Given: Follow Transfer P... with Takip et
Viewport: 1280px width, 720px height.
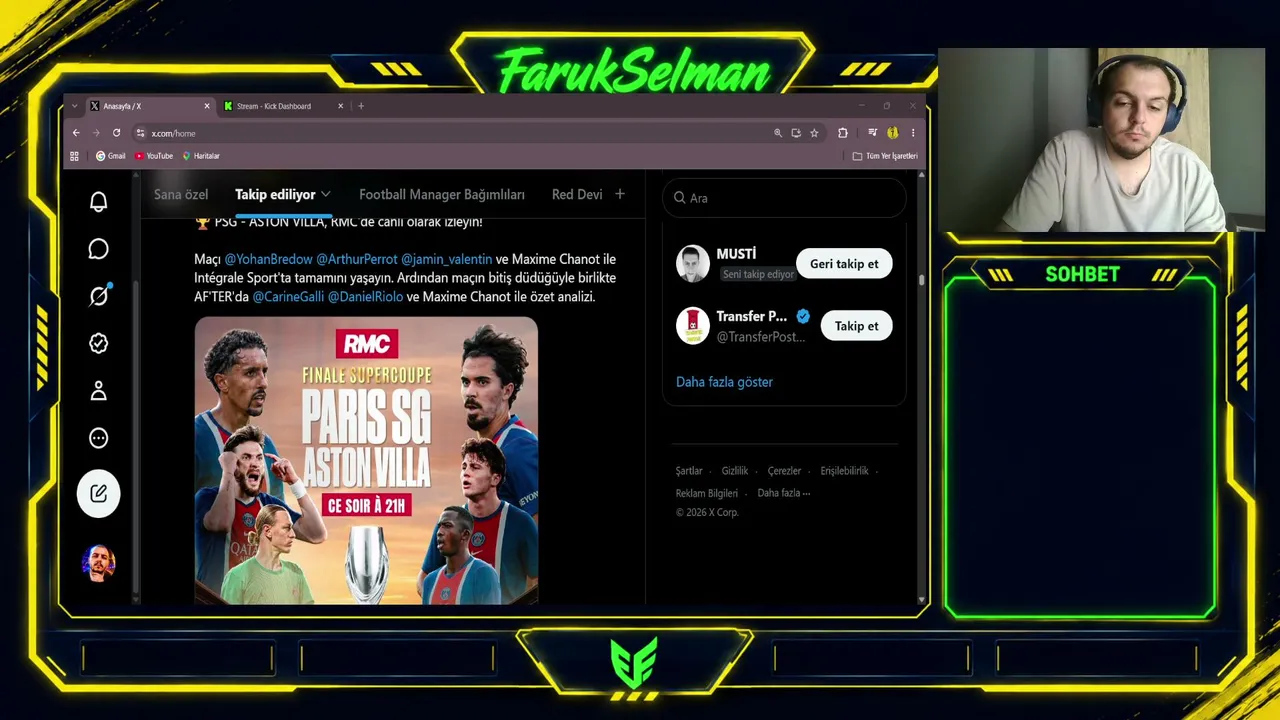Looking at the screenshot, I should [856, 326].
